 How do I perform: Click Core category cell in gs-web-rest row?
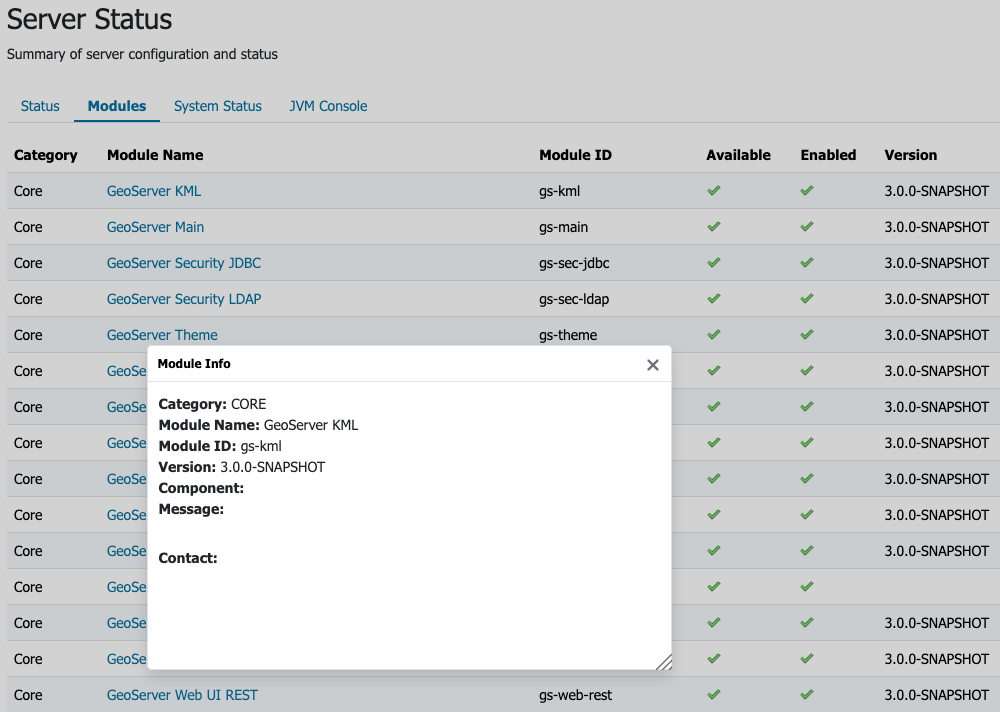click(x=28, y=695)
